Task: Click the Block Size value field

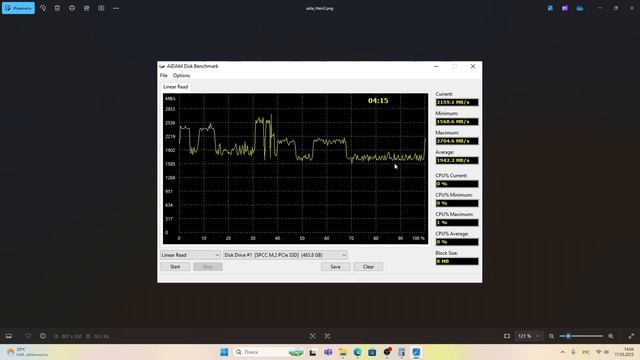Action: point(457,261)
